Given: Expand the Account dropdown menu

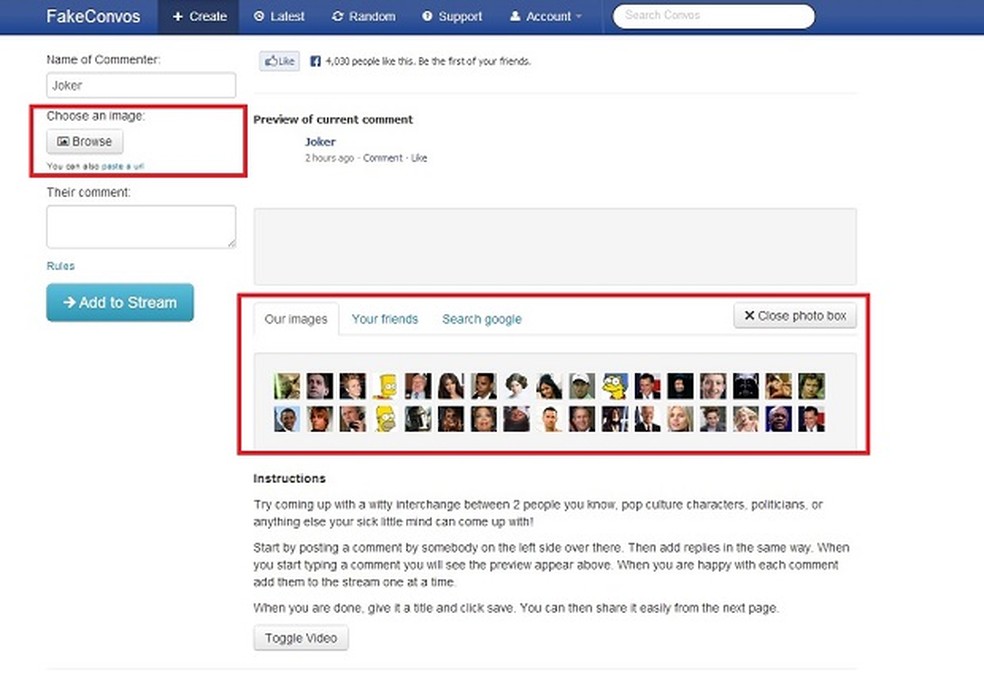Looking at the screenshot, I should 545,16.
